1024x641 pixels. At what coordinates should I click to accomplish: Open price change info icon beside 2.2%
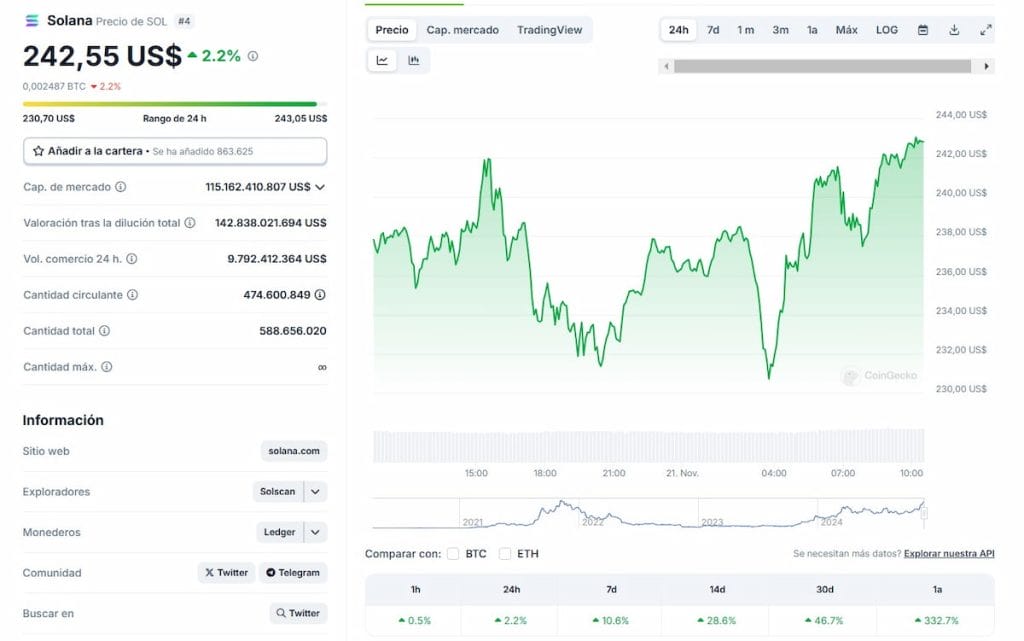(x=253, y=56)
